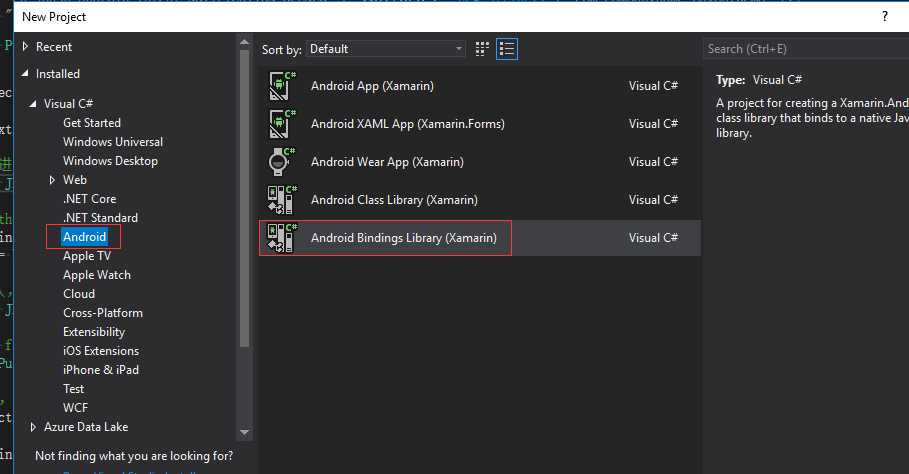Collapse the Installed node
Image resolution: width=909 pixels, height=474 pixels.
pos(25,74)
